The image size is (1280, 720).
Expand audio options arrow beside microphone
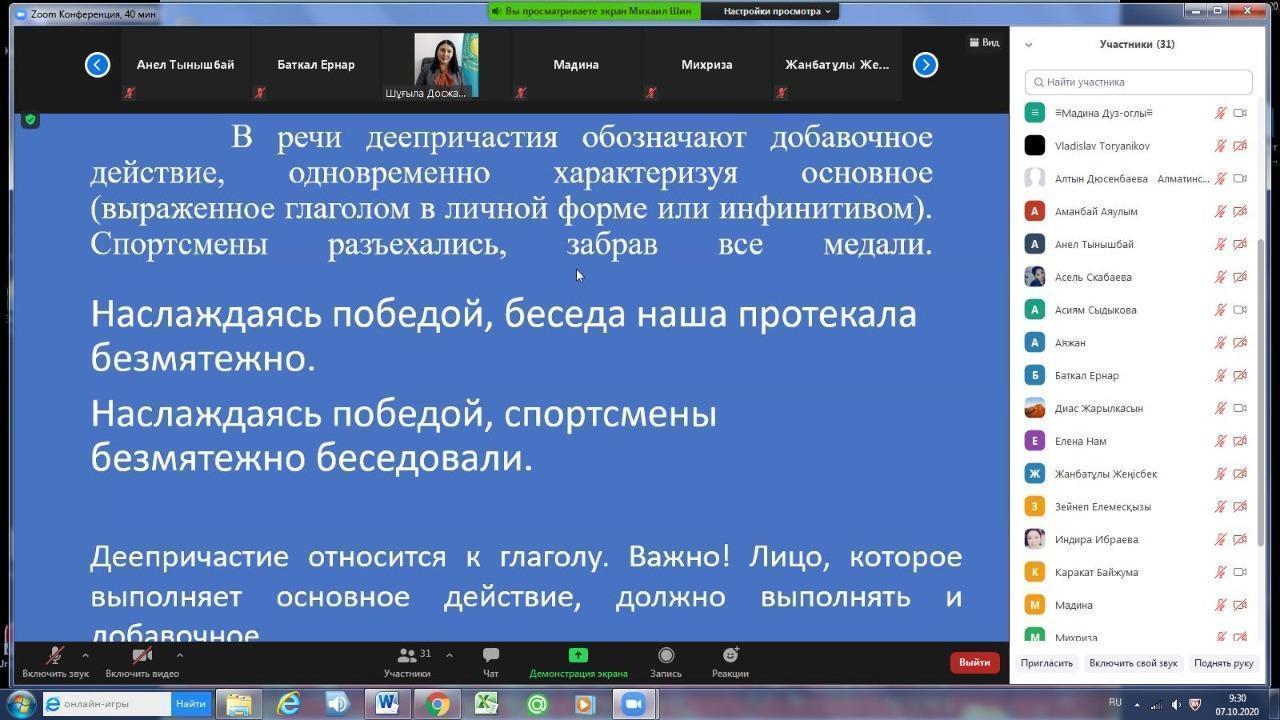(85, 656)
